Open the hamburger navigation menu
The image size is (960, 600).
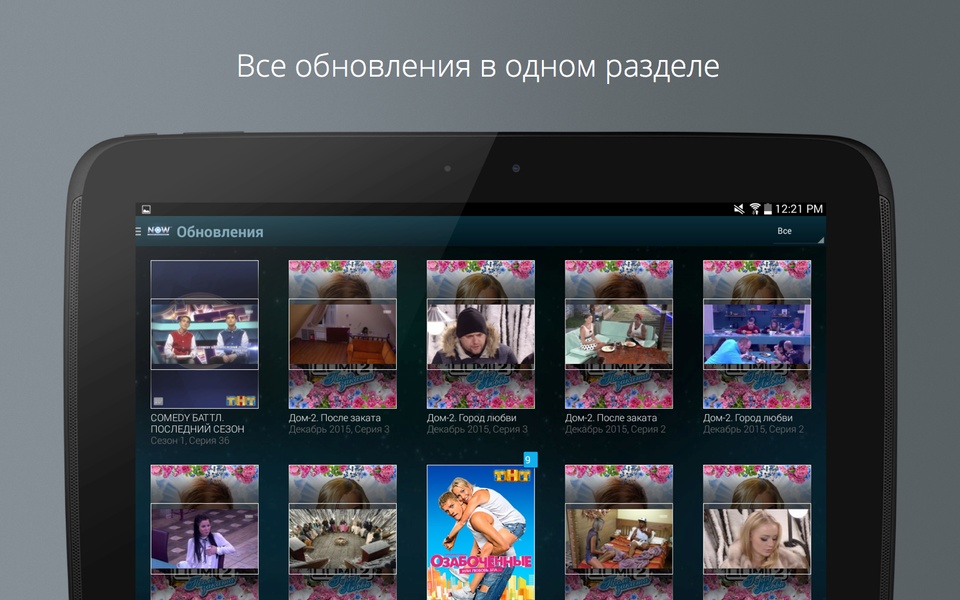138,231
